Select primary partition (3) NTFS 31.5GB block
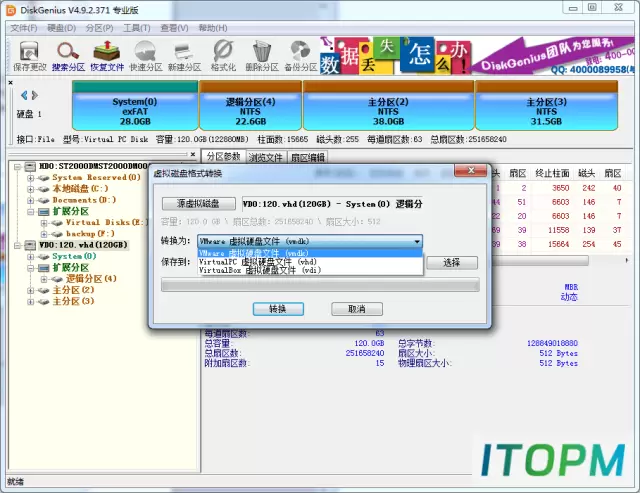This screenshot has height=493, width=640. (546, 106)
